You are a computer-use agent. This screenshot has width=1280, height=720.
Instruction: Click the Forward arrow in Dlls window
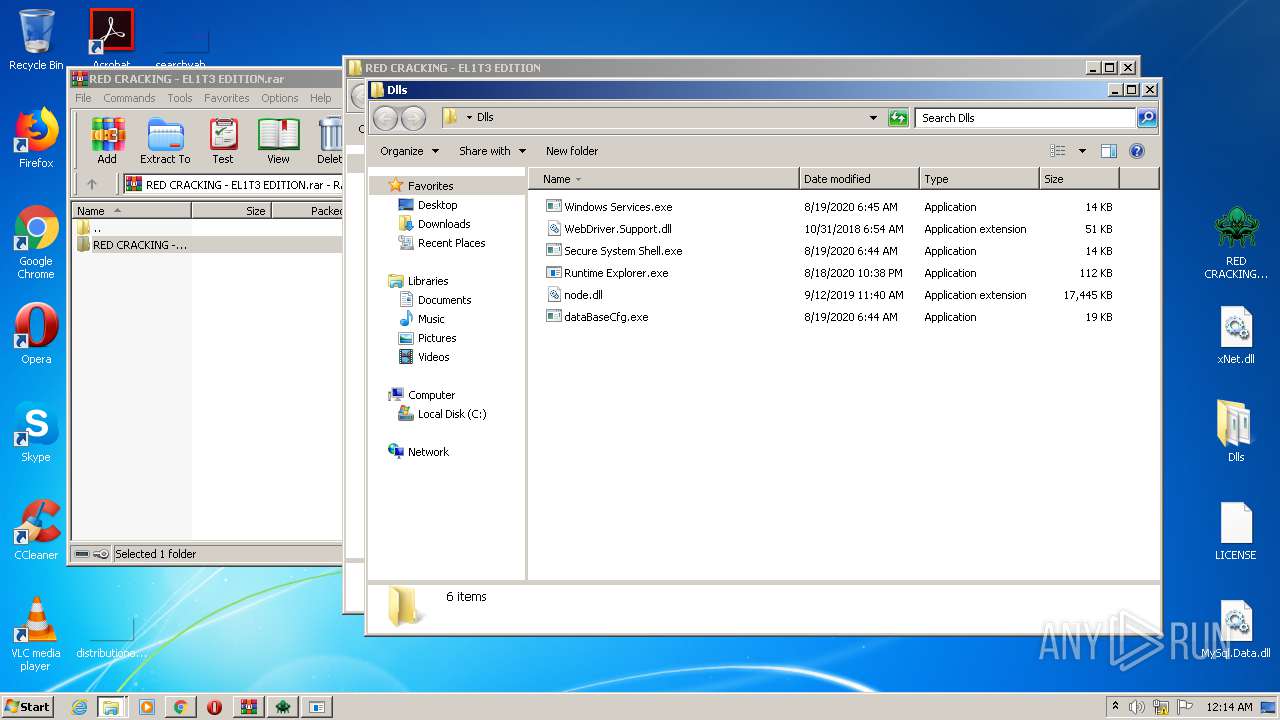(x=413, y=118)
